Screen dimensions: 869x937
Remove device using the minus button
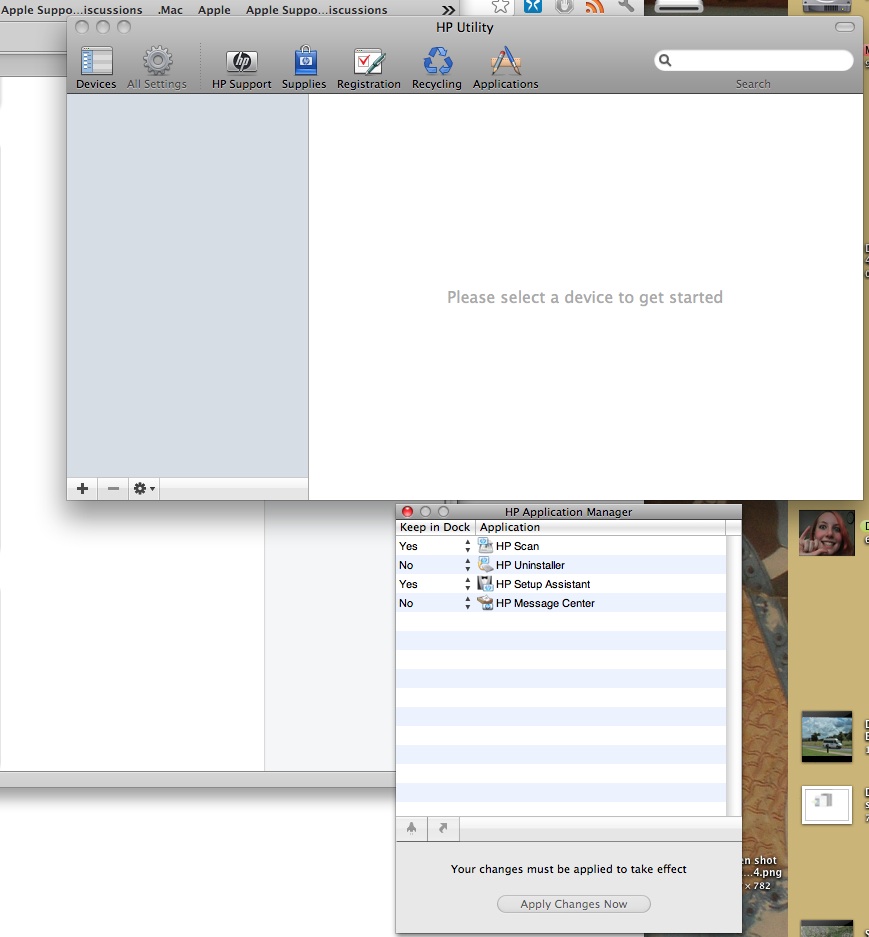point(113,489)
